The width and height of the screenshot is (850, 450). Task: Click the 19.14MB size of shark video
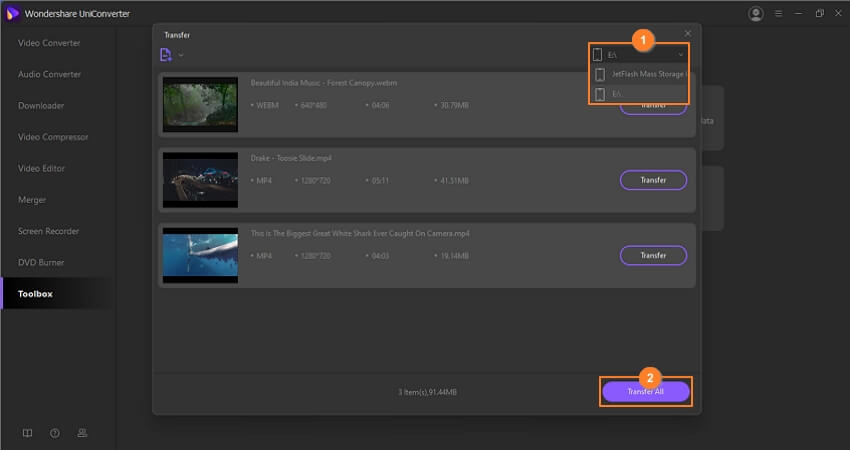[x=454, y=256]
